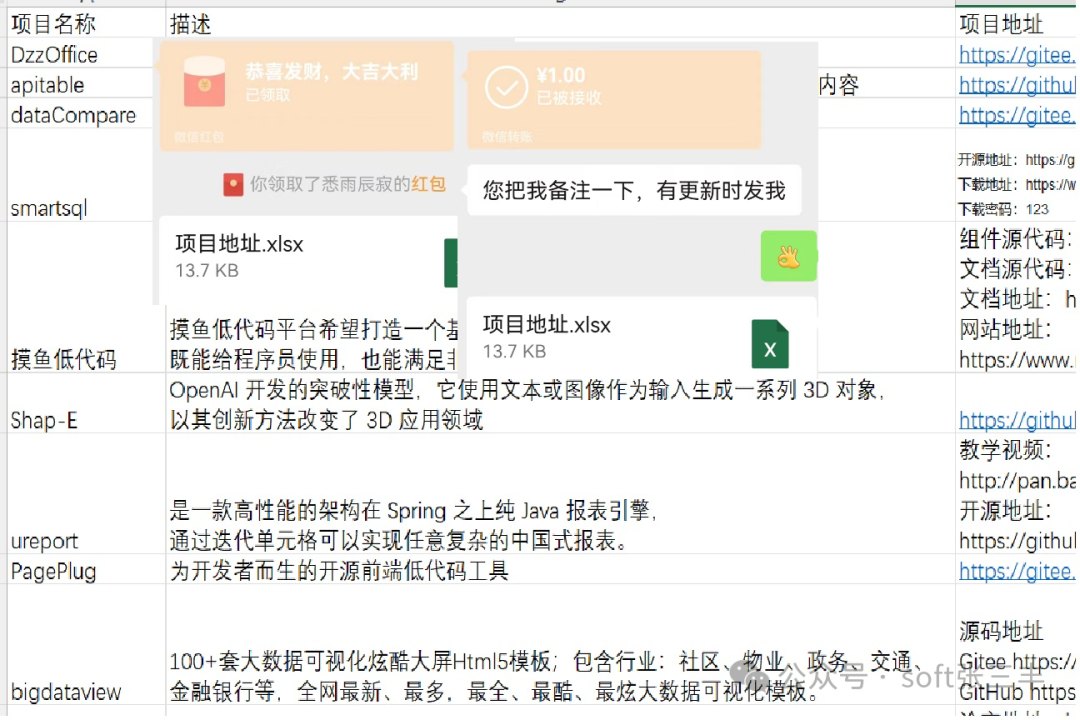Click the 您把我备注一下 message bubble
The width and height of the screenshot is (1080, 720).
pyautogui.click(x=634, y=190)
